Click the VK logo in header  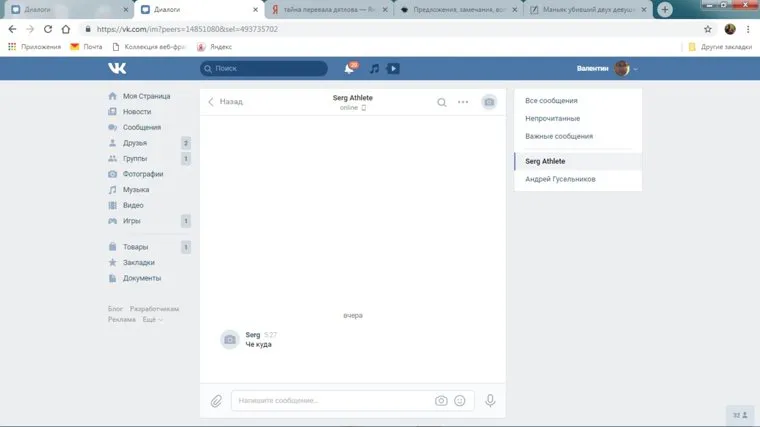pos(118,69)
